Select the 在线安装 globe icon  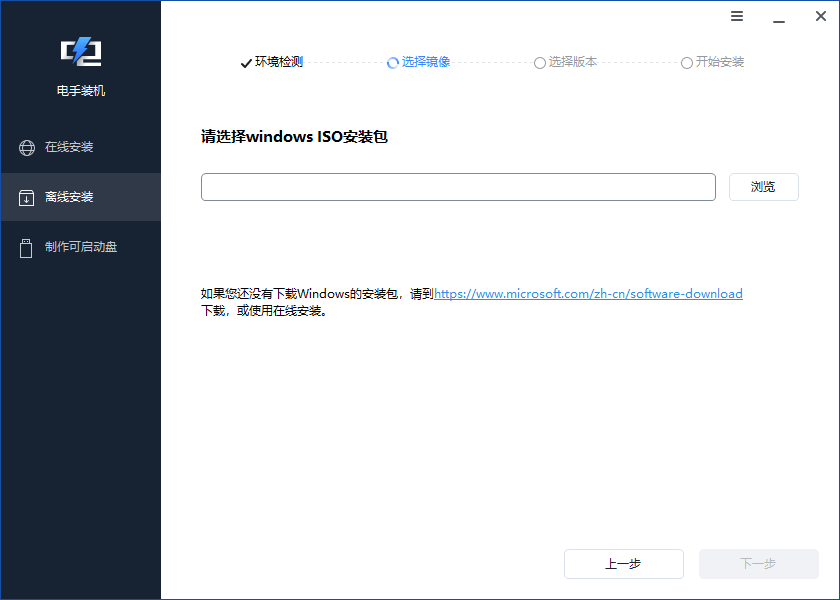click(x=26, y=147)
